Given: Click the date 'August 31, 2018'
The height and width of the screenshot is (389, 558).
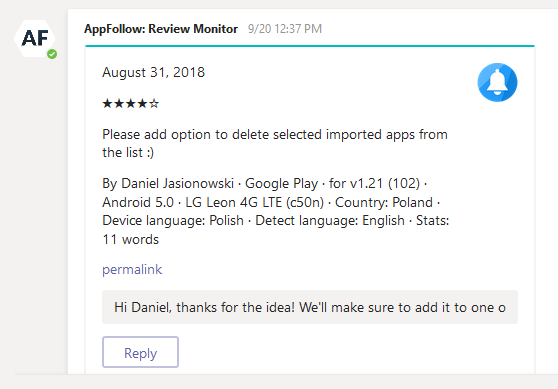Looking at the screenshot, I should (153, 73).
